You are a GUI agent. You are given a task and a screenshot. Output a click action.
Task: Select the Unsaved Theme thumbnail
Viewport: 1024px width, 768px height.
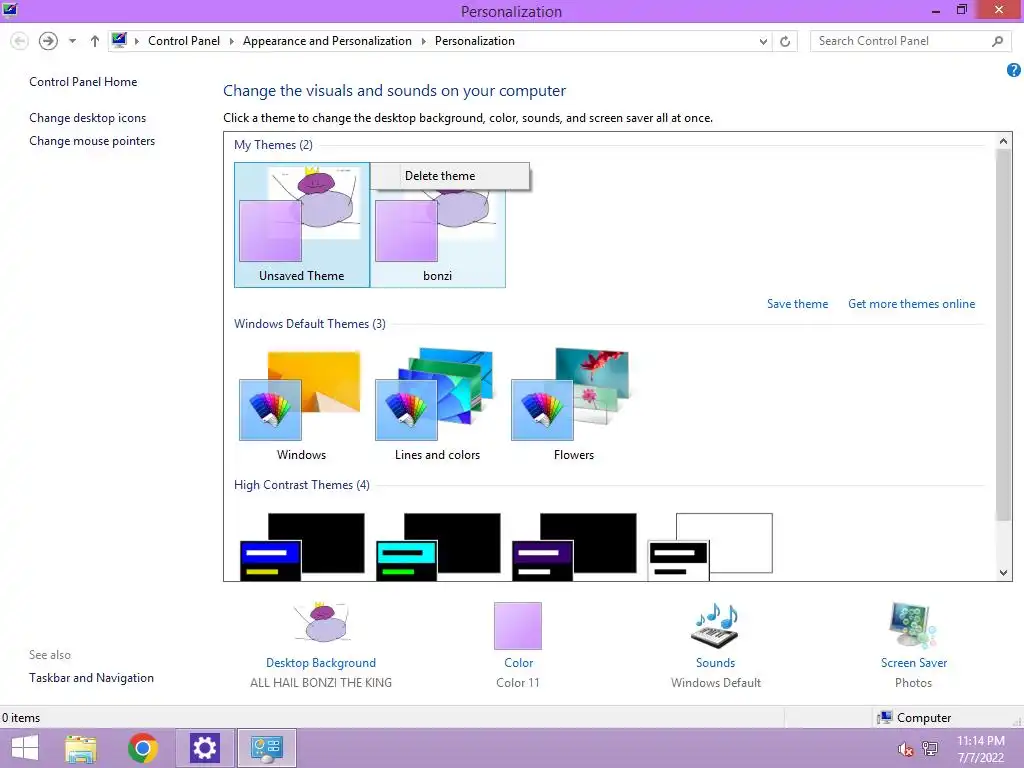pyautogui.click(x=302, y=225)
